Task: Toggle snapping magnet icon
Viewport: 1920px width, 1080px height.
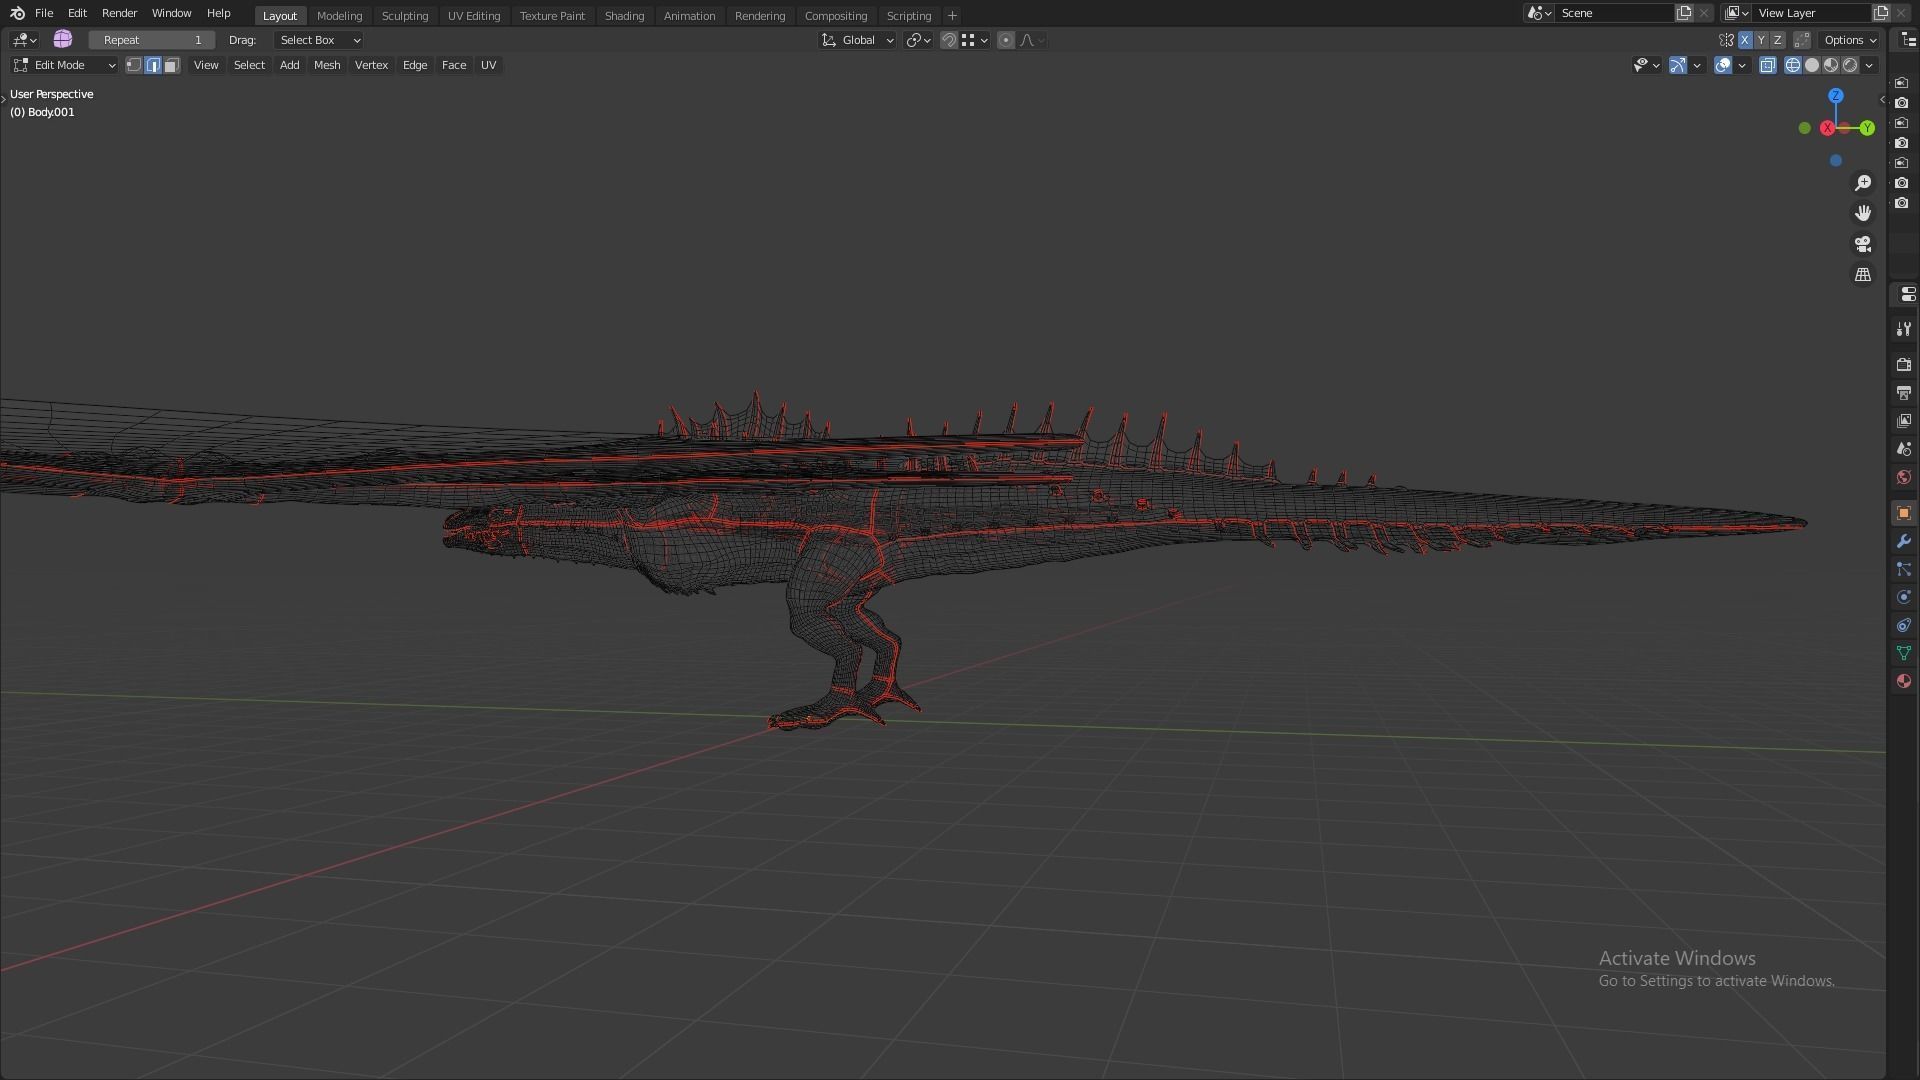Action: click(x=949, y=40)
